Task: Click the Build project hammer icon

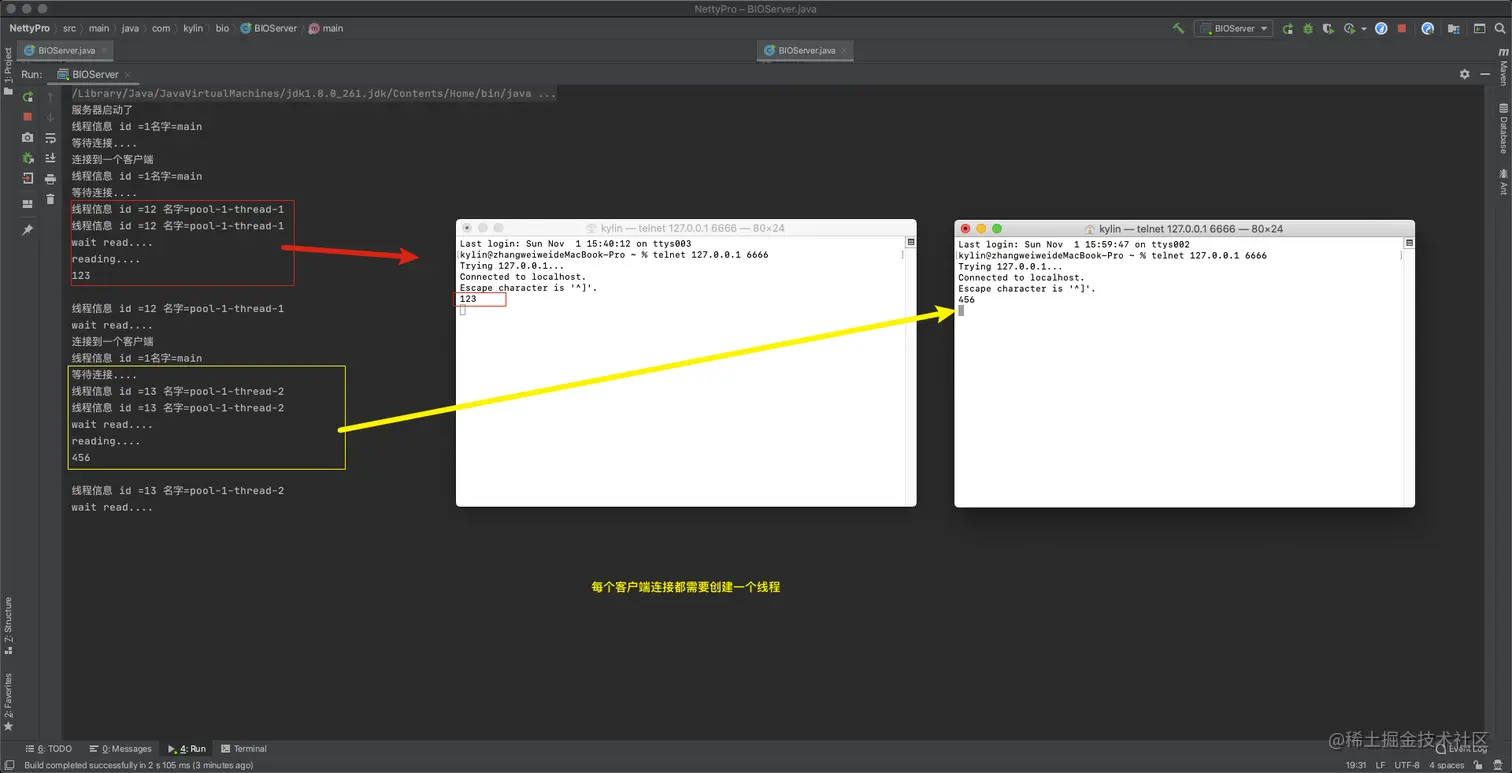Action: point(1178,29)
